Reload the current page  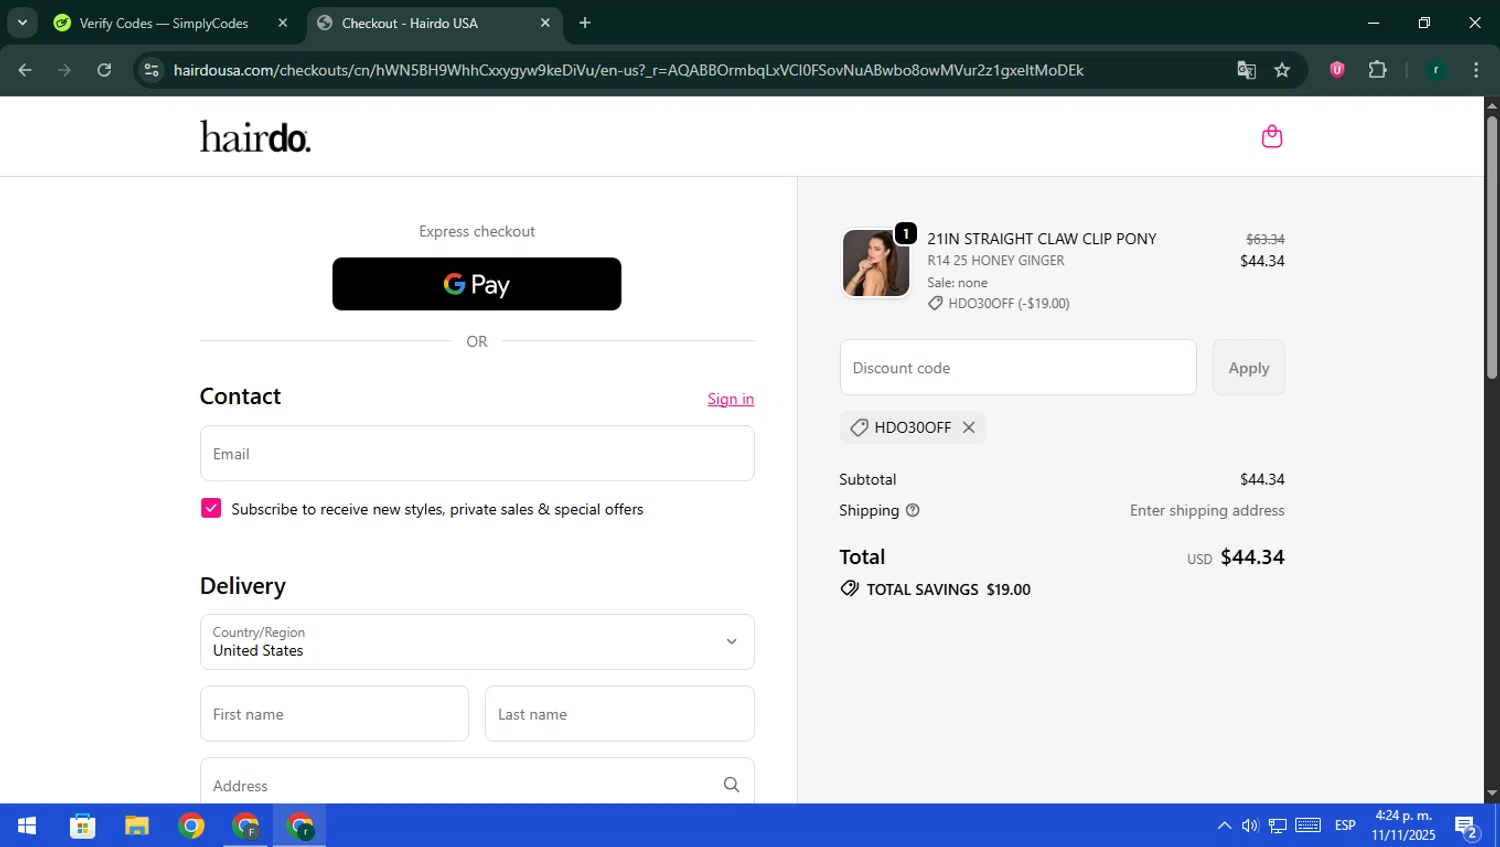[x=104, y=70]
